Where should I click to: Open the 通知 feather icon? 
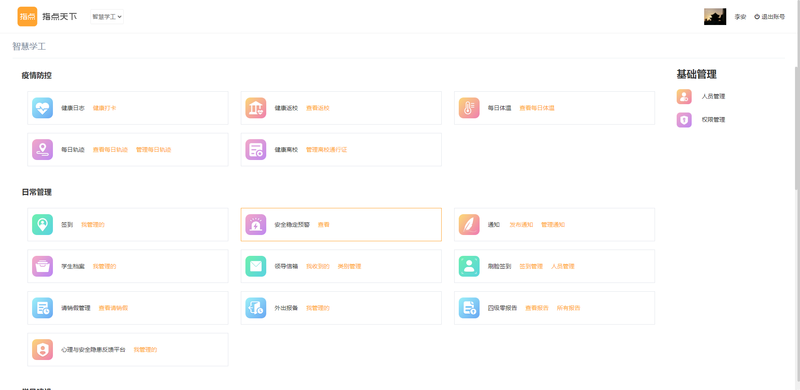coord(469,225)
